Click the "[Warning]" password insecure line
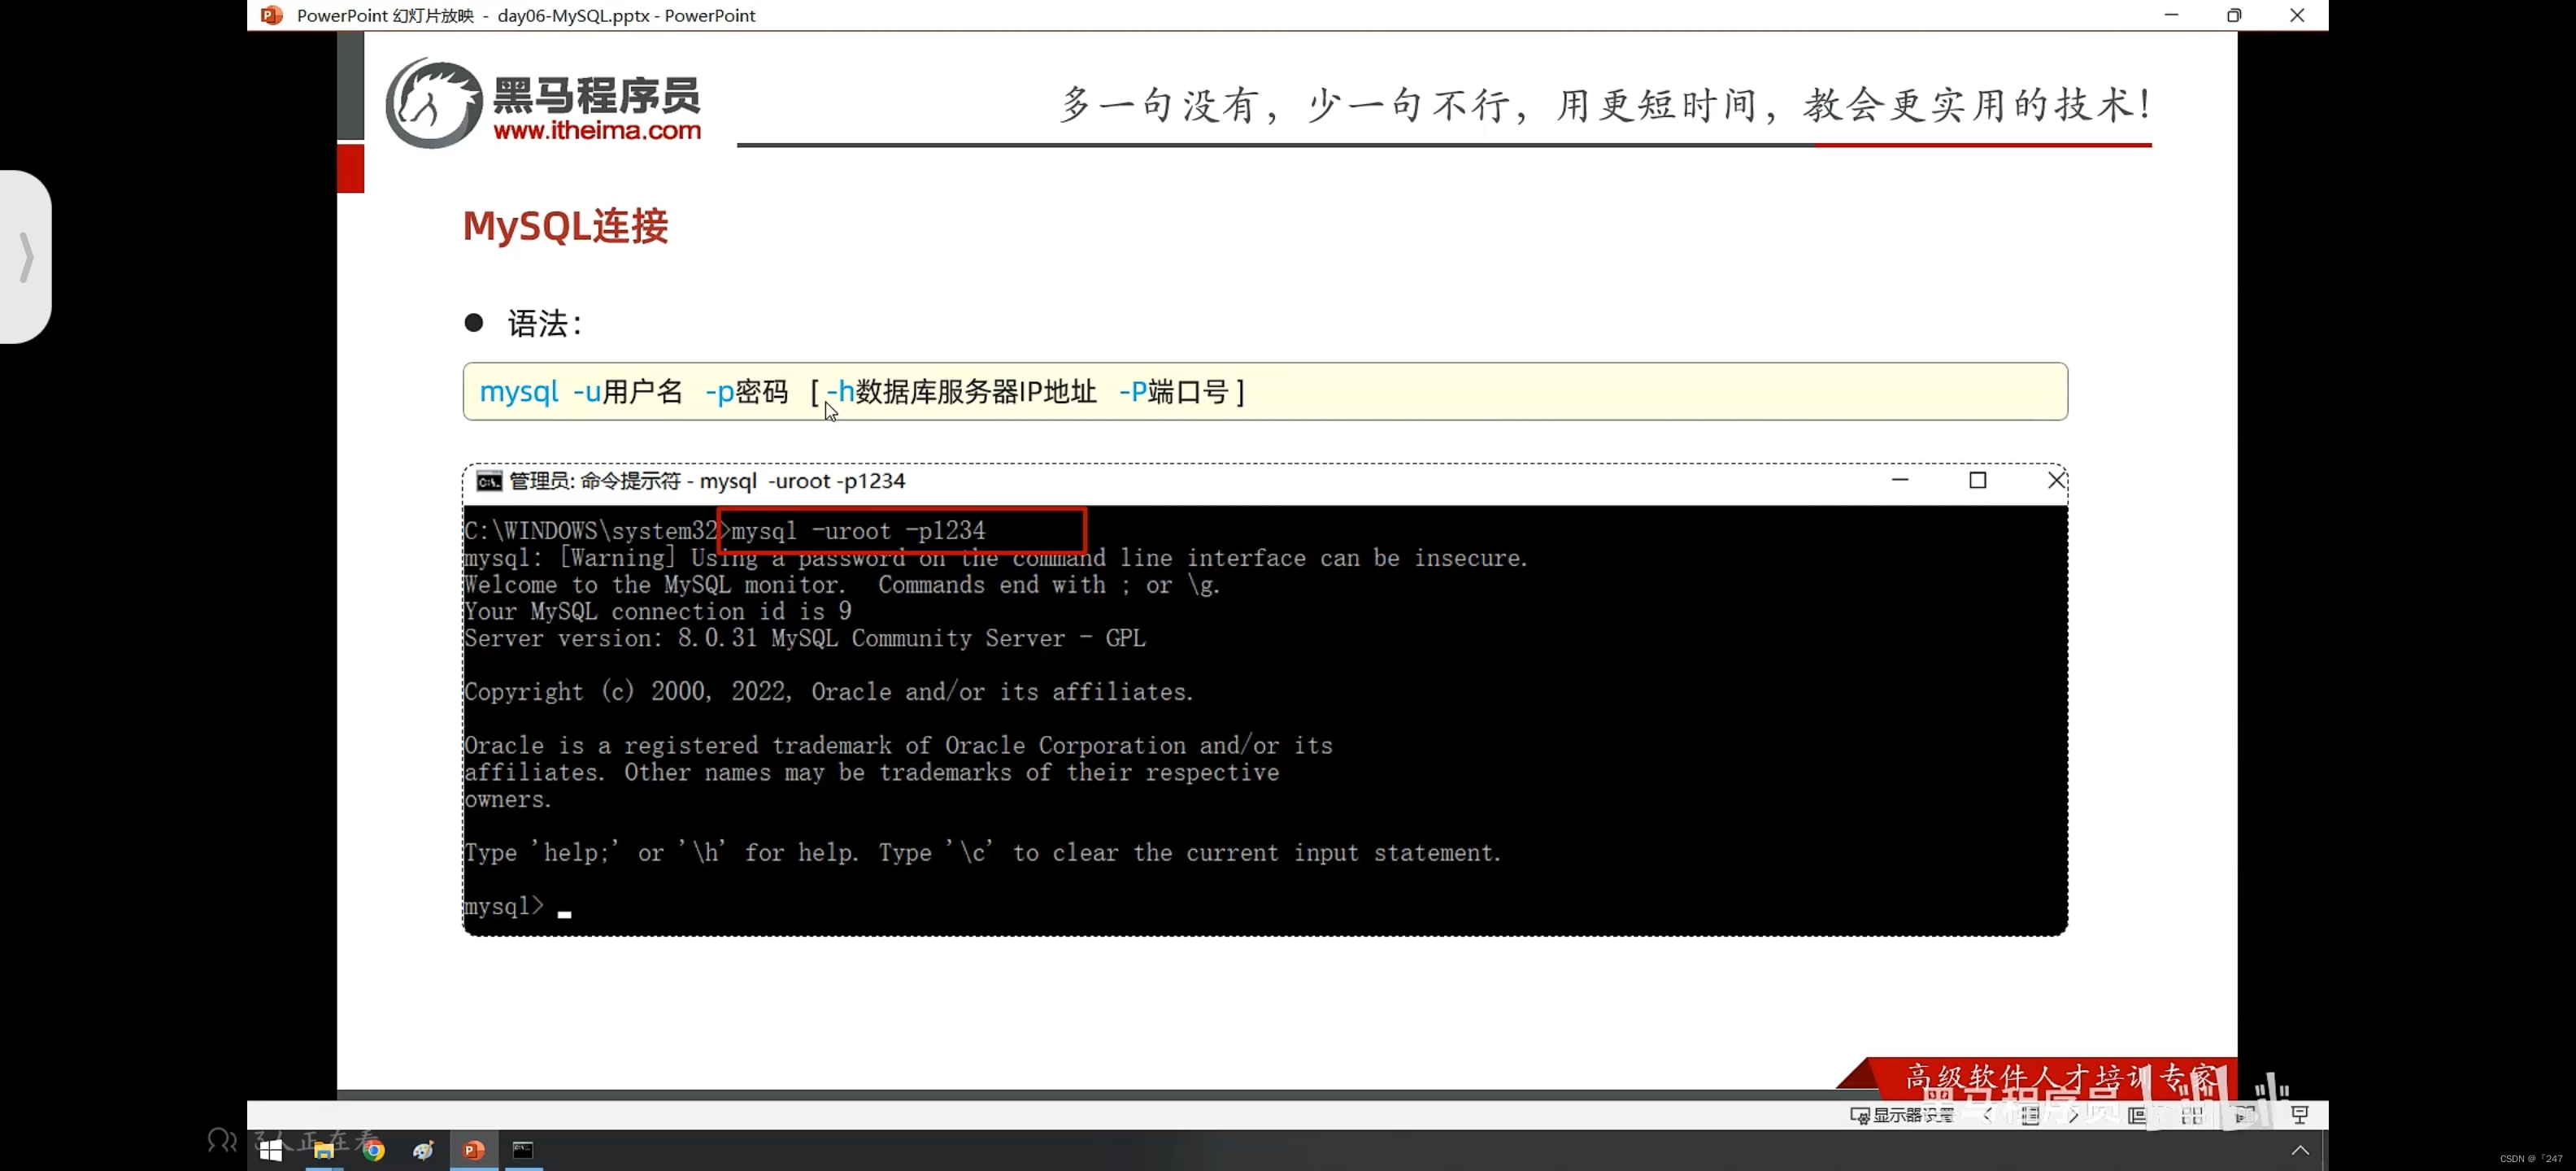 996,558
